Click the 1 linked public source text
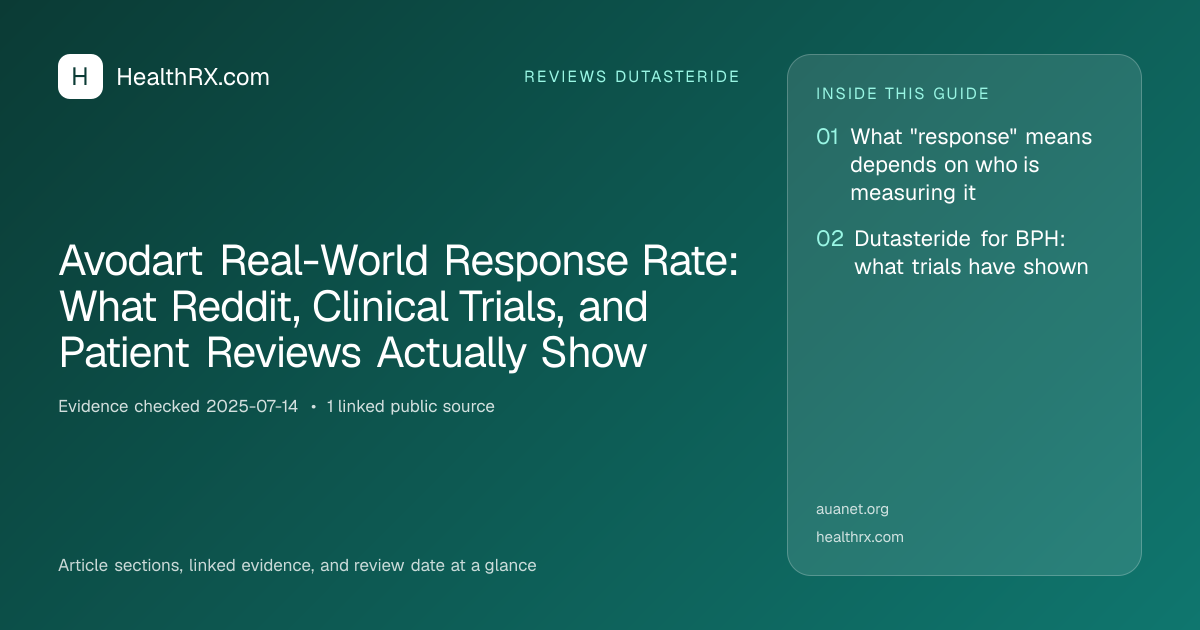Image resolution: width=1200 pixels, height=630 pixels. pyautogui.click(x=410, y=406)
